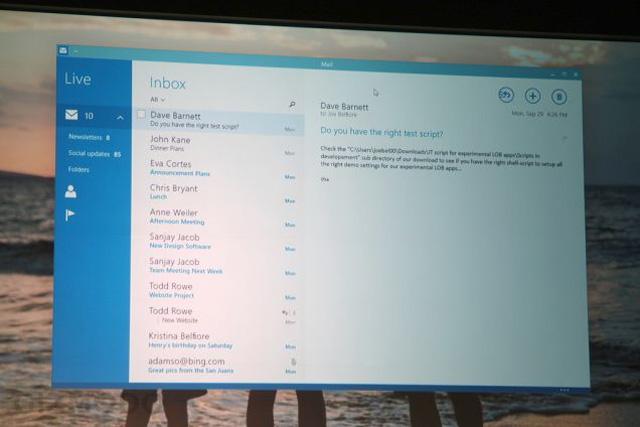Image resolution: width=640 pixels, height=427 pixels.
Task: Open adamso@bing.com Great pics message
Action: 218,366
